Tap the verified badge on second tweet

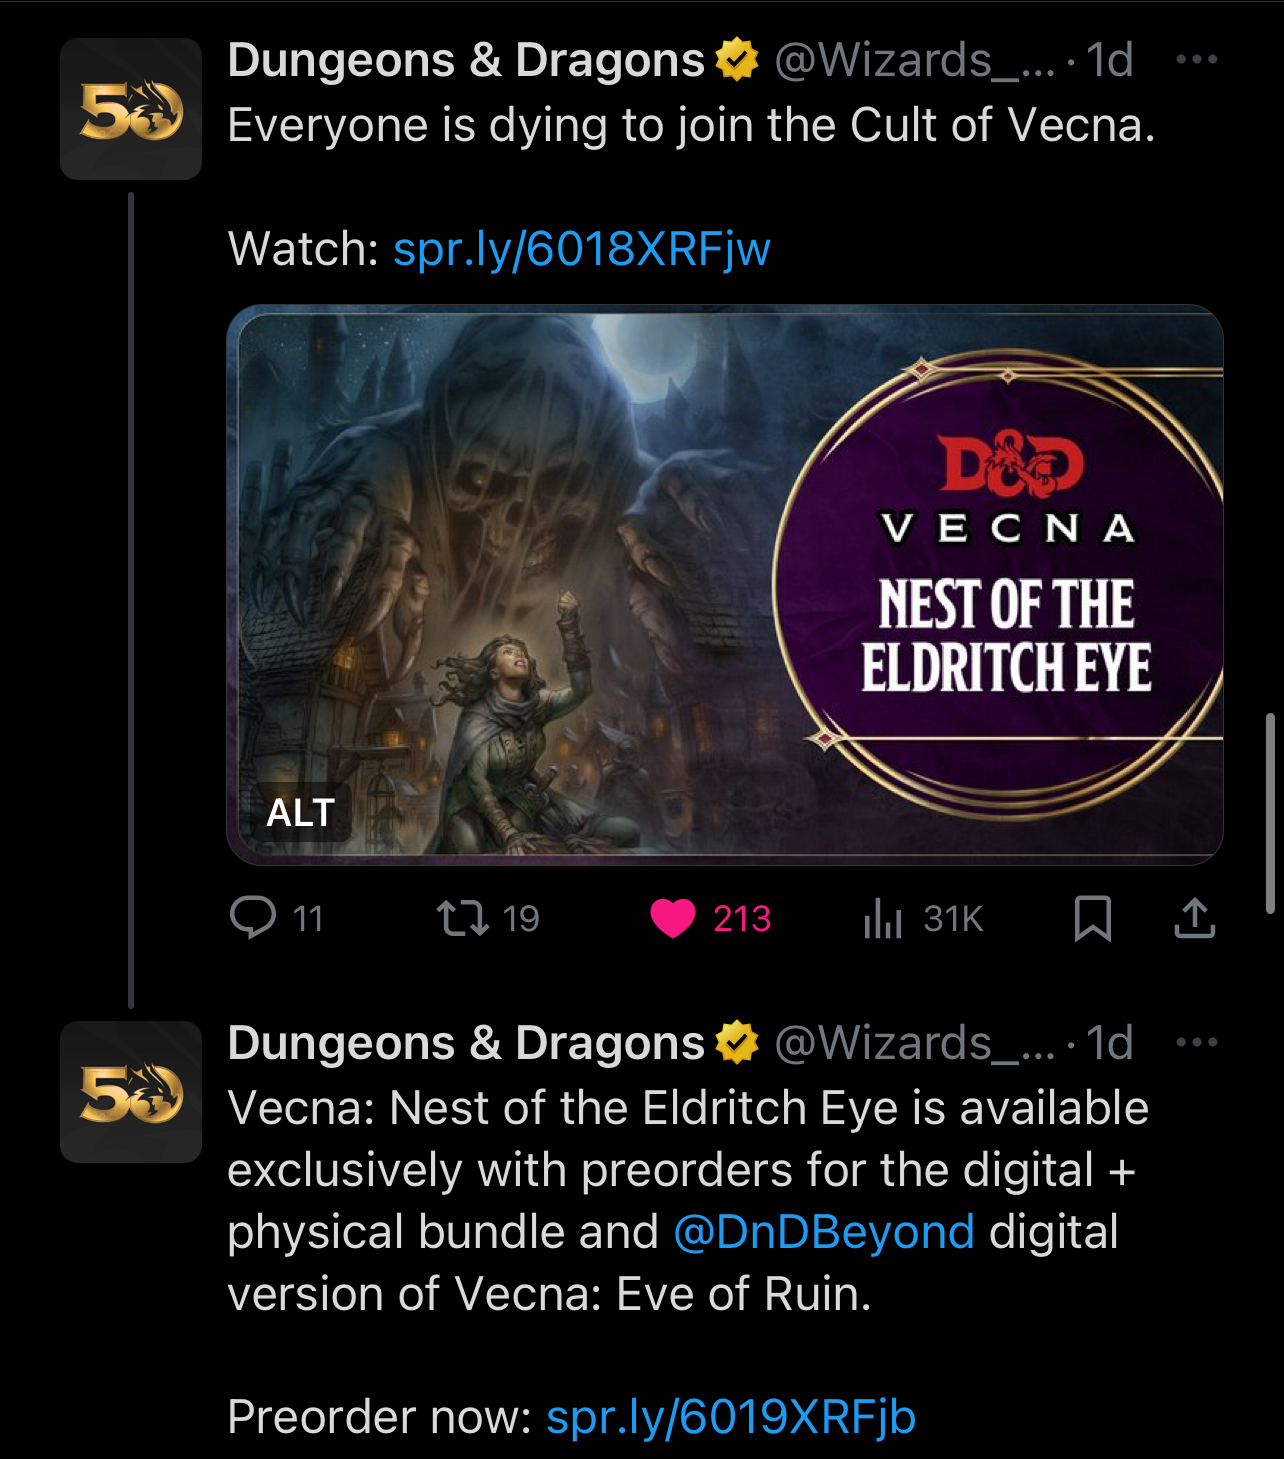(737, 1043)
